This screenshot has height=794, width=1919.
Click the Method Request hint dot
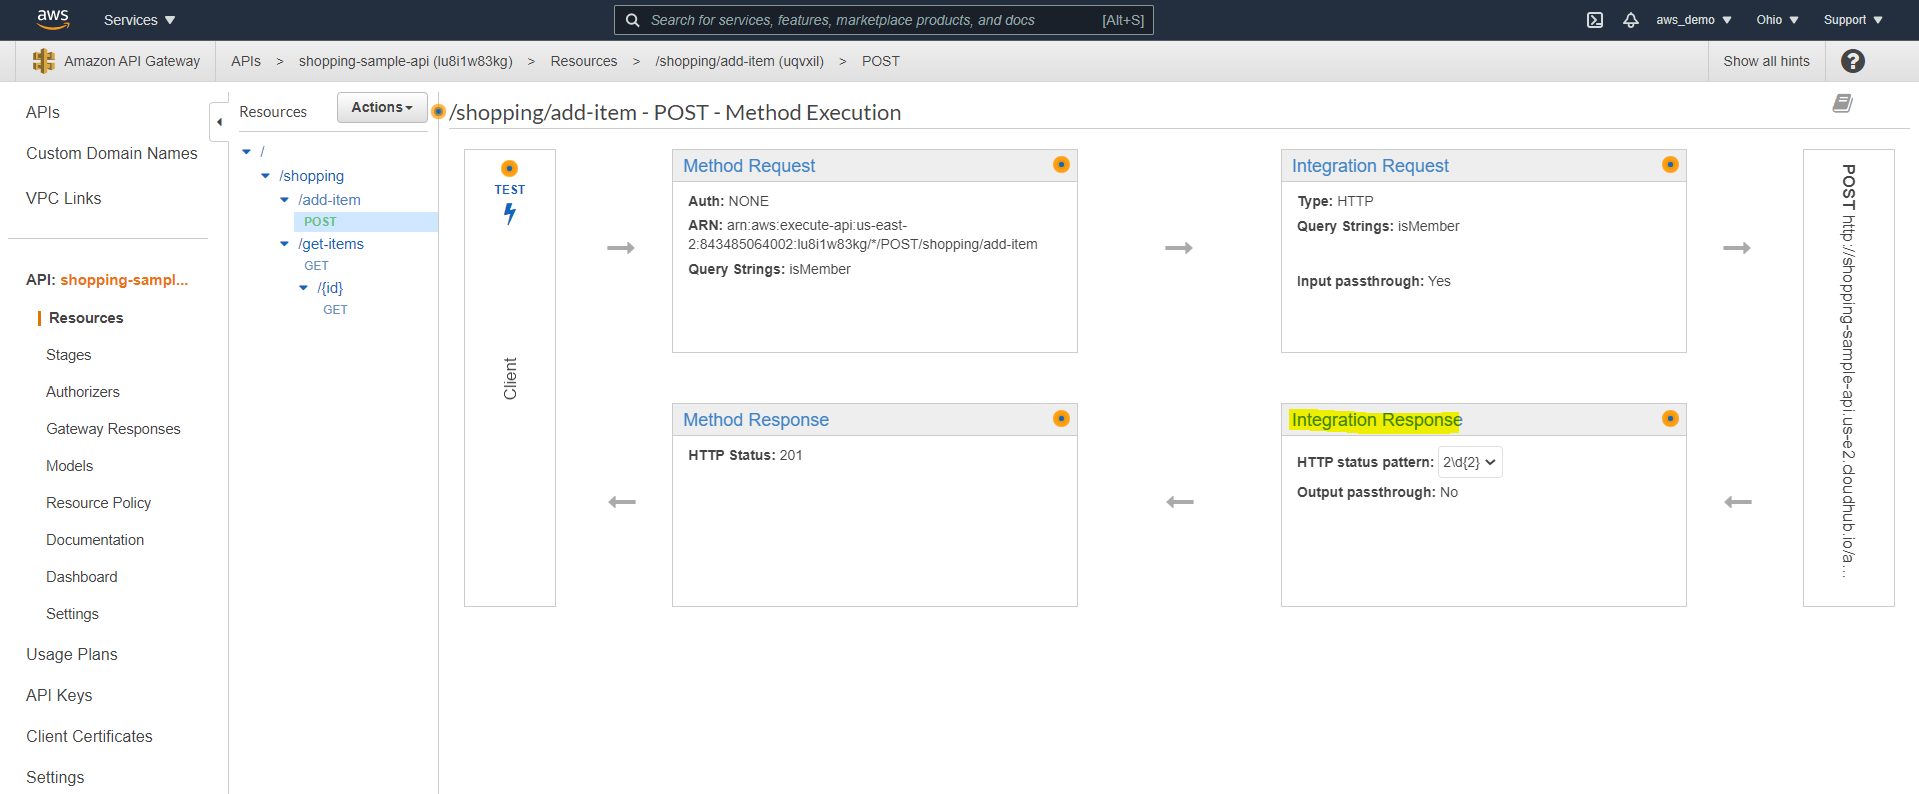[x=1061, y=165]
